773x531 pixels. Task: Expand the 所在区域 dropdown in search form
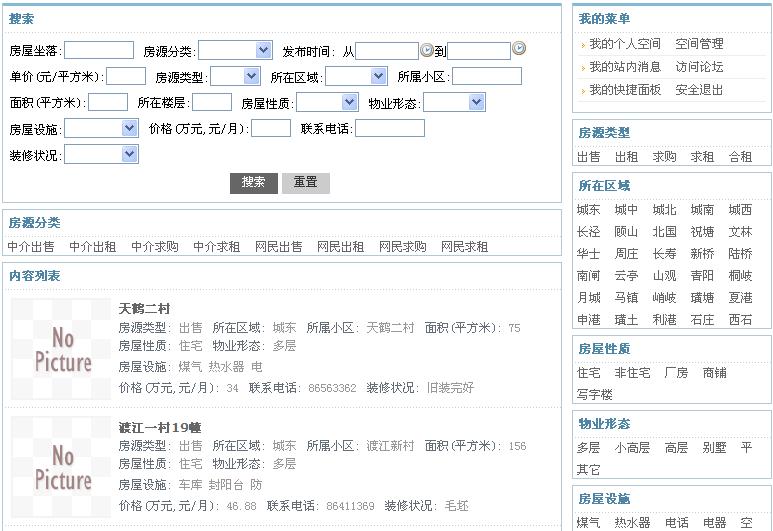point(356,76)
